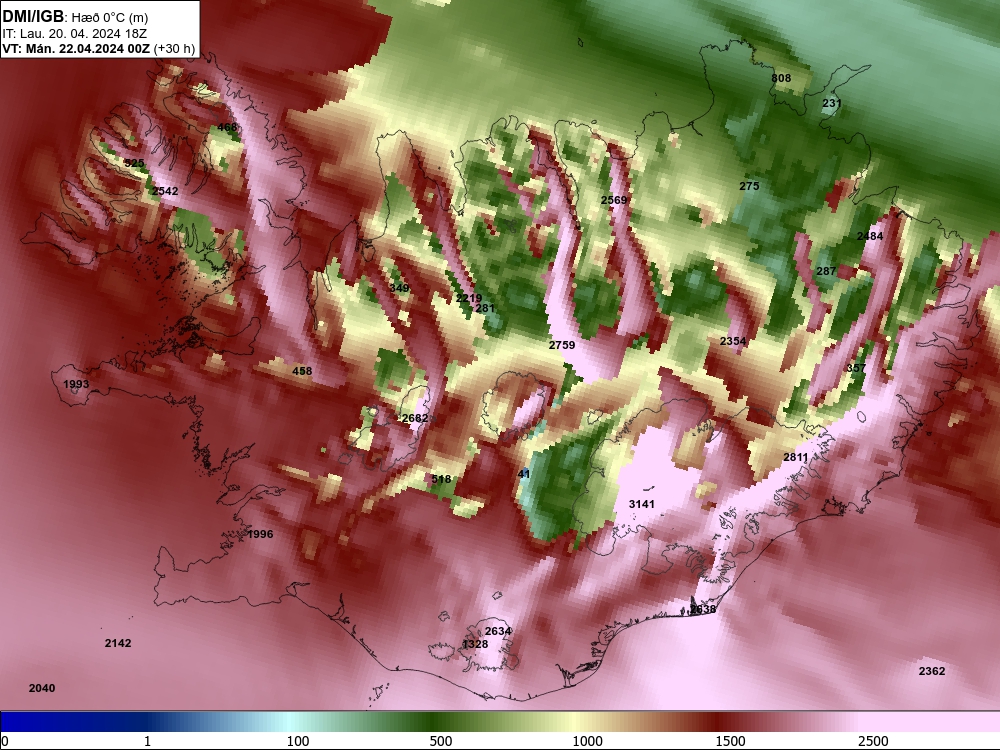The height and width of the screenshot is (750, 1000).
Task: Click the map value 275
Action: pyautogui.click(x=749, y=186)
